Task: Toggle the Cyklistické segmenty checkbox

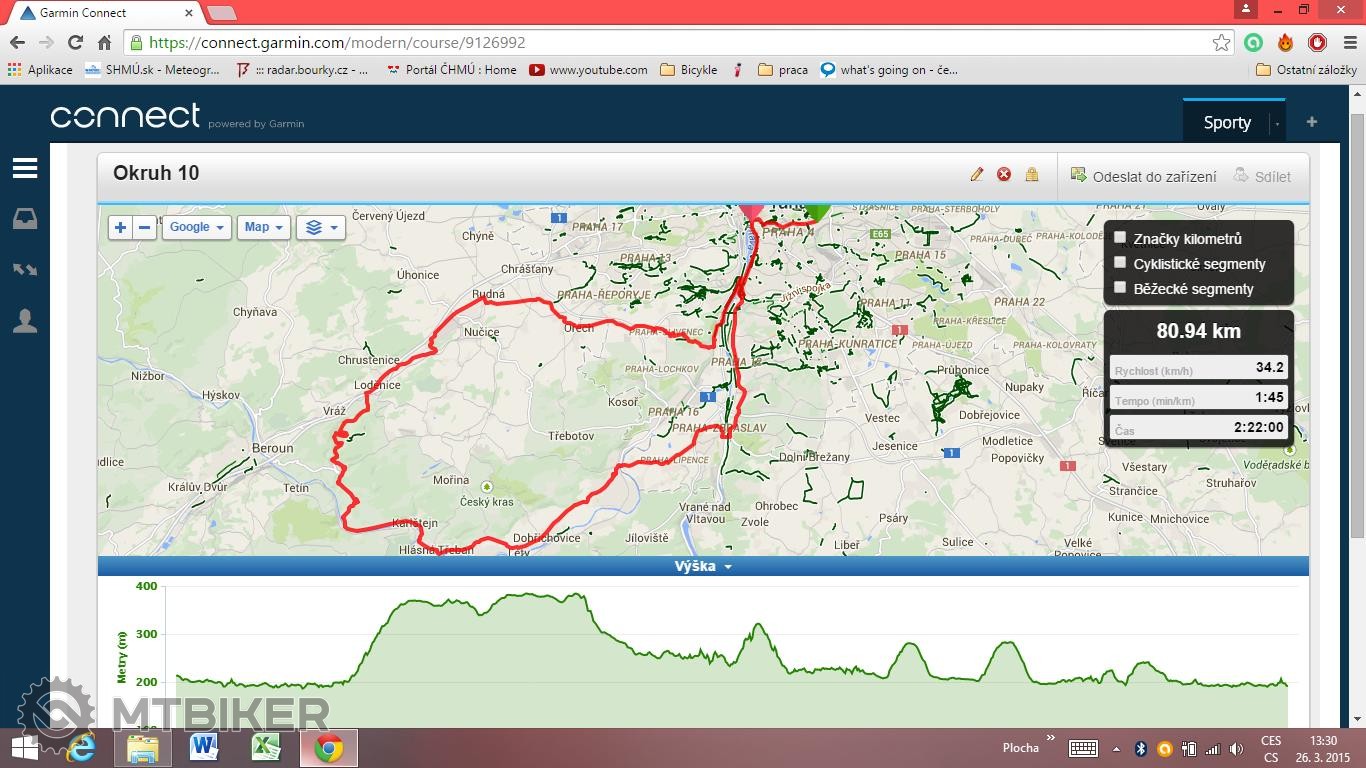Action: pyautogui.click(x=1120, y=263)
